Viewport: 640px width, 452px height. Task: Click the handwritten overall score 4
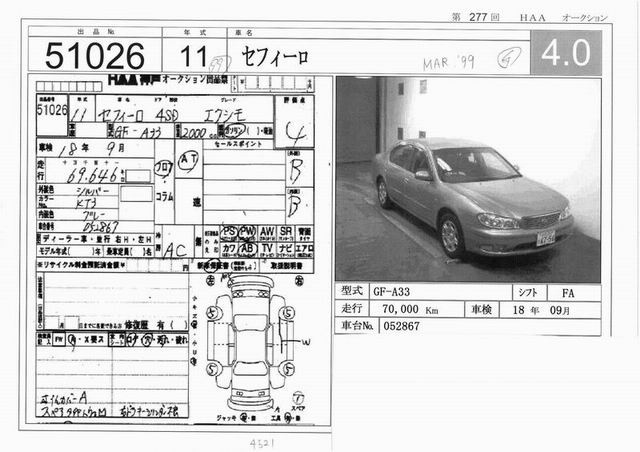[295, 132]
